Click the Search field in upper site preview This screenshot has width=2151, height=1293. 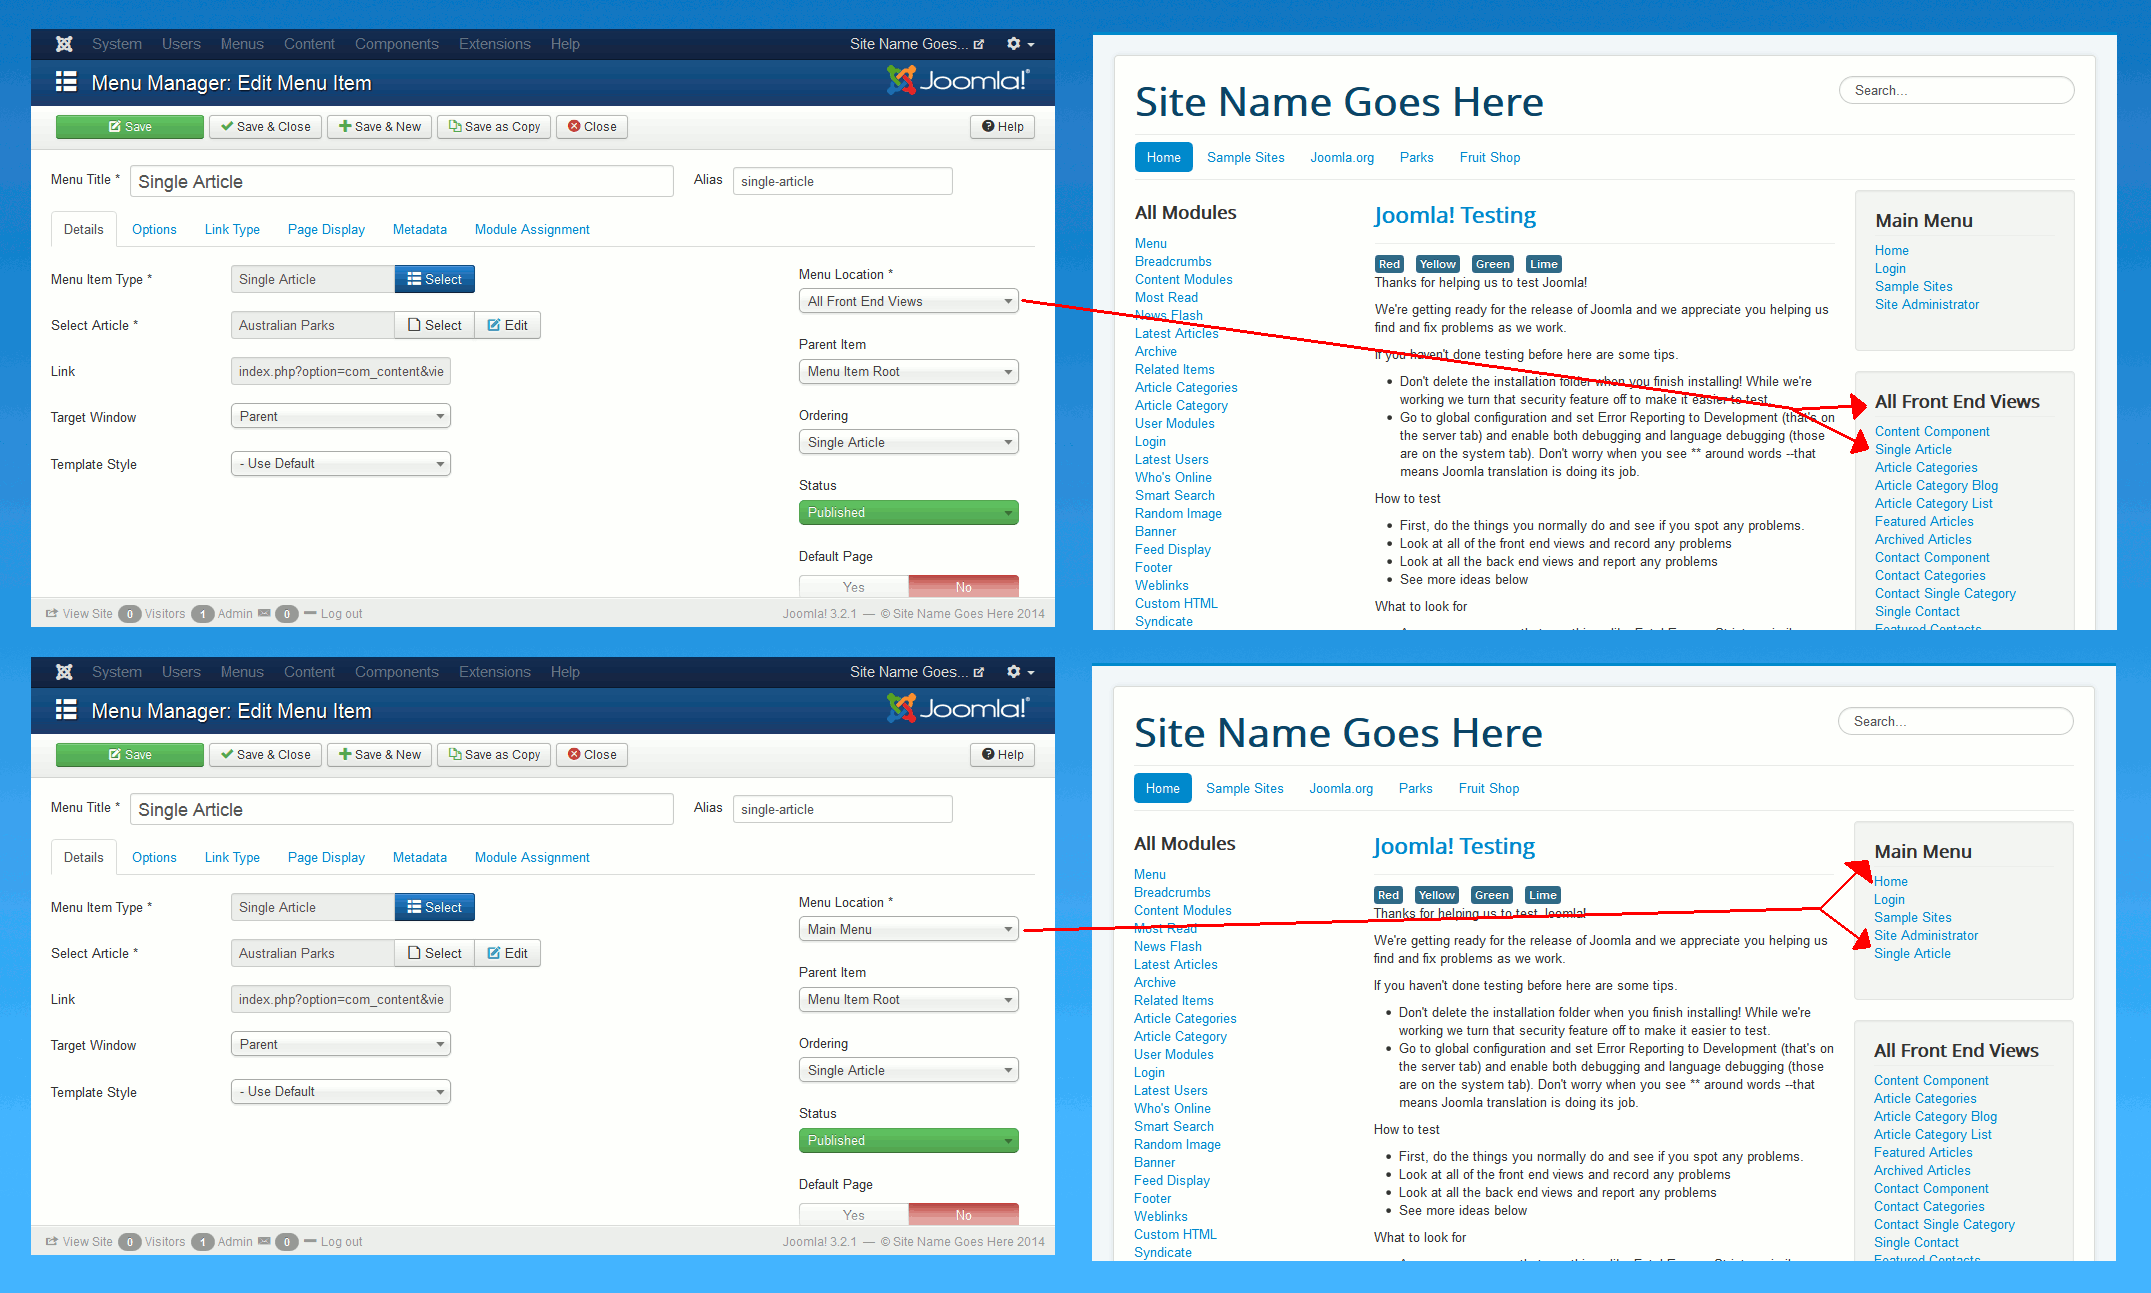coord(1955,90)
